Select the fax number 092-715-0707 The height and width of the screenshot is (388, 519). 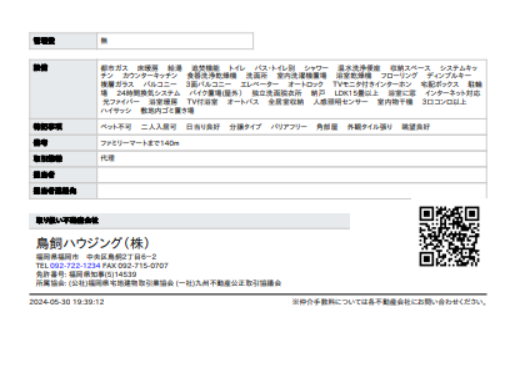(x=143, y=266)
